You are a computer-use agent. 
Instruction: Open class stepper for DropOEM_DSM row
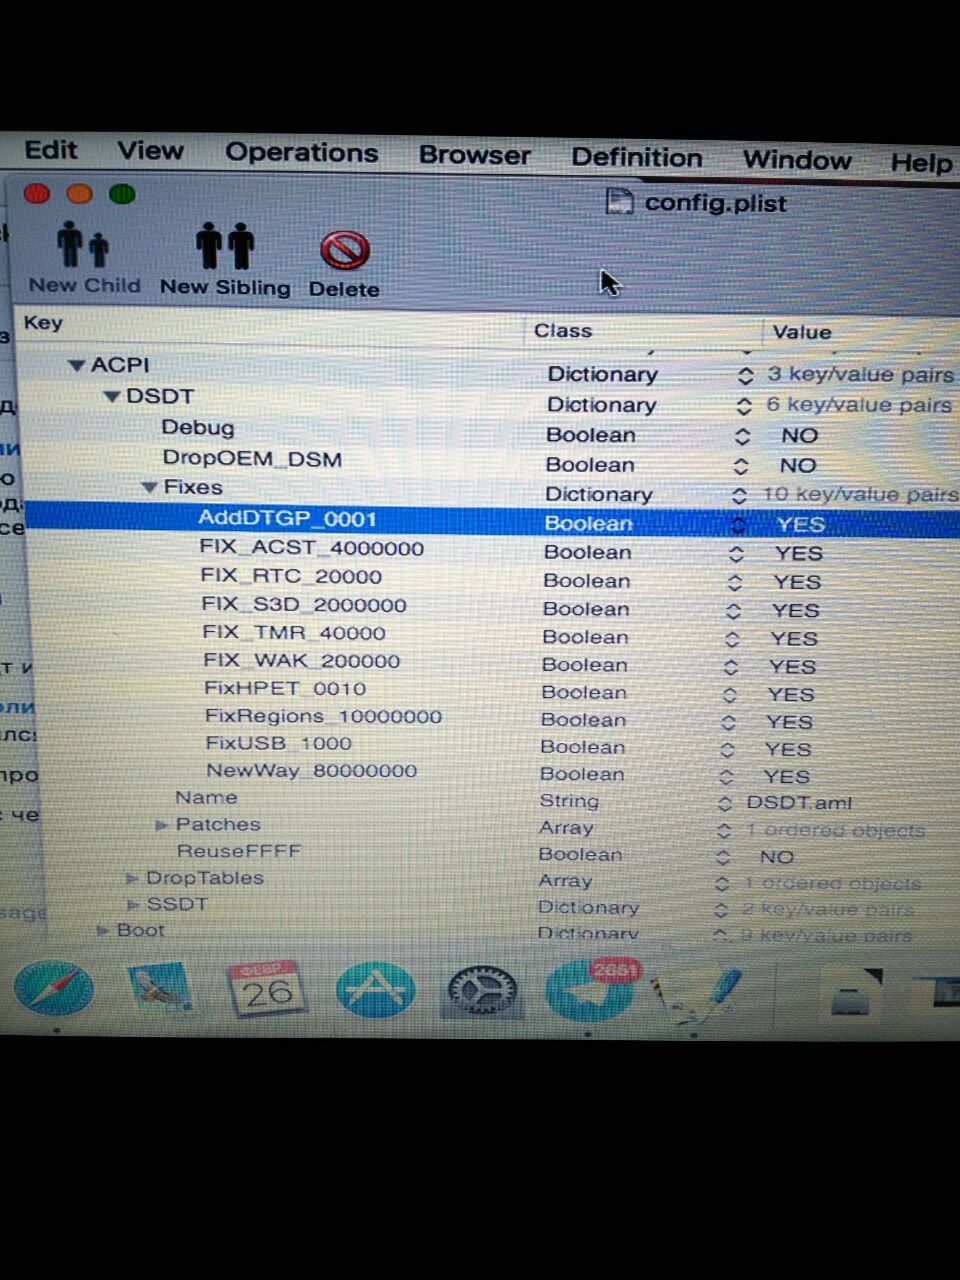pos(741,466)
